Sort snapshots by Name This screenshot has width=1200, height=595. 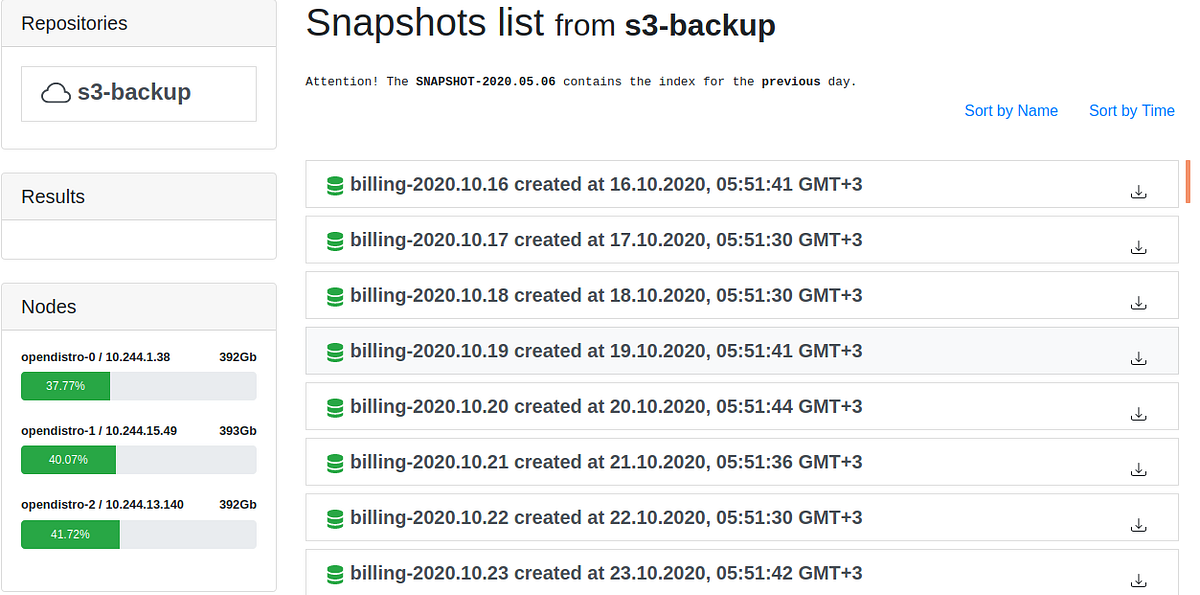pyautogui.click(x=1011, y=110)
